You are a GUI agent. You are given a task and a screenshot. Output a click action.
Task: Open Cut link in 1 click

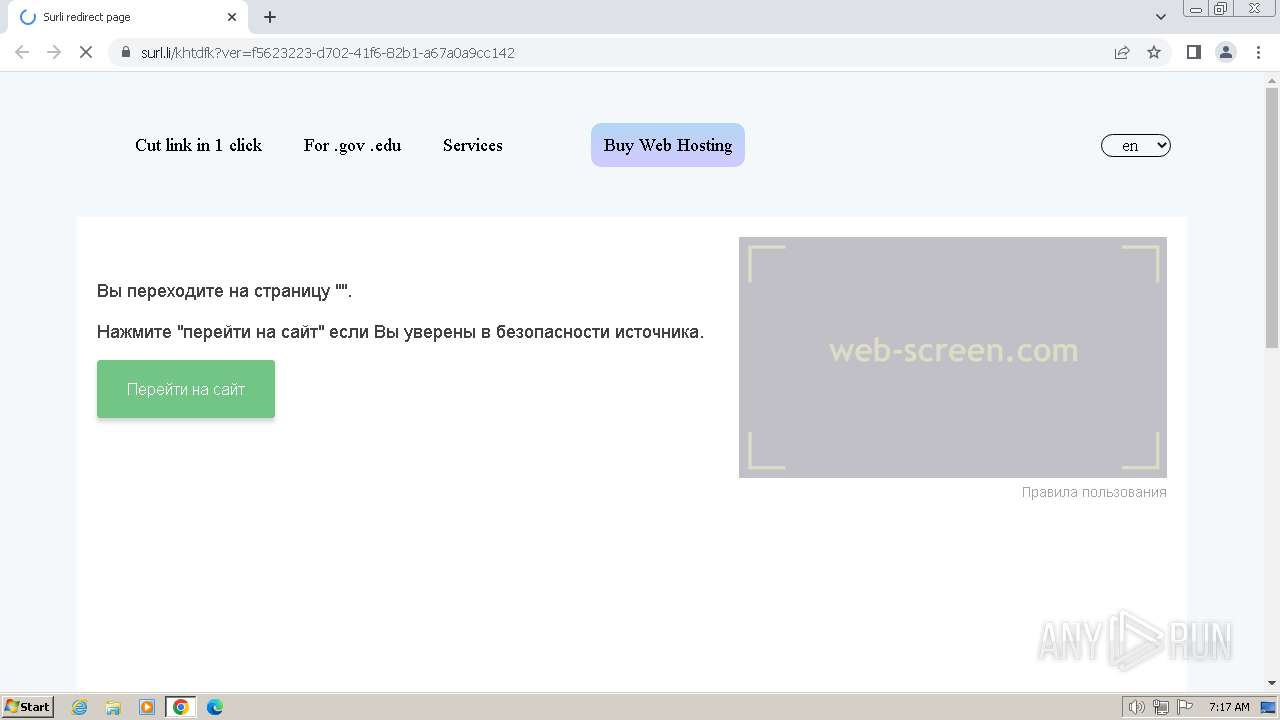pos(198,145)
